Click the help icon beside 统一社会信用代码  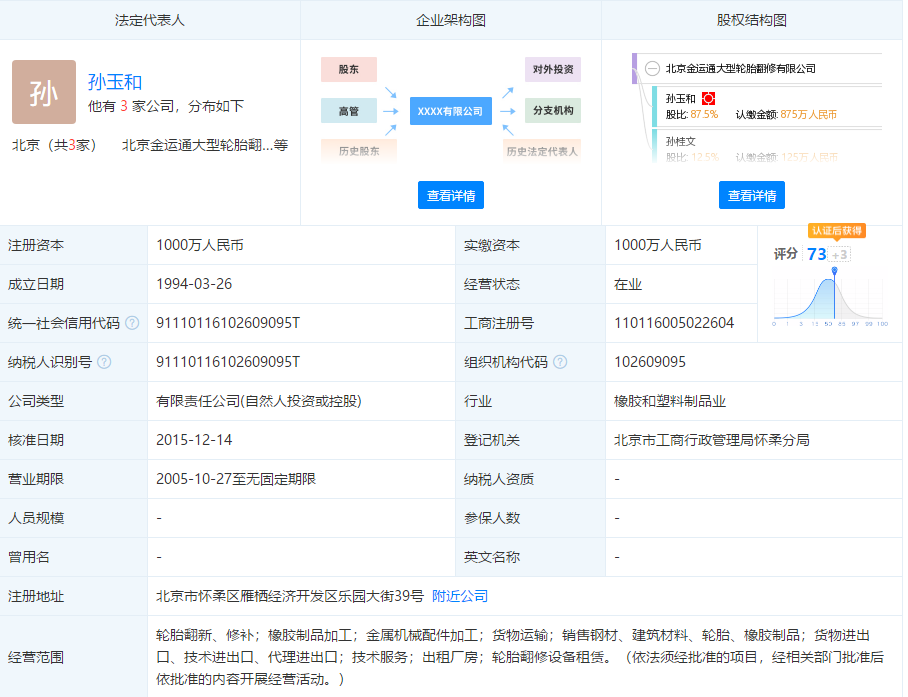tap(132, 323)
